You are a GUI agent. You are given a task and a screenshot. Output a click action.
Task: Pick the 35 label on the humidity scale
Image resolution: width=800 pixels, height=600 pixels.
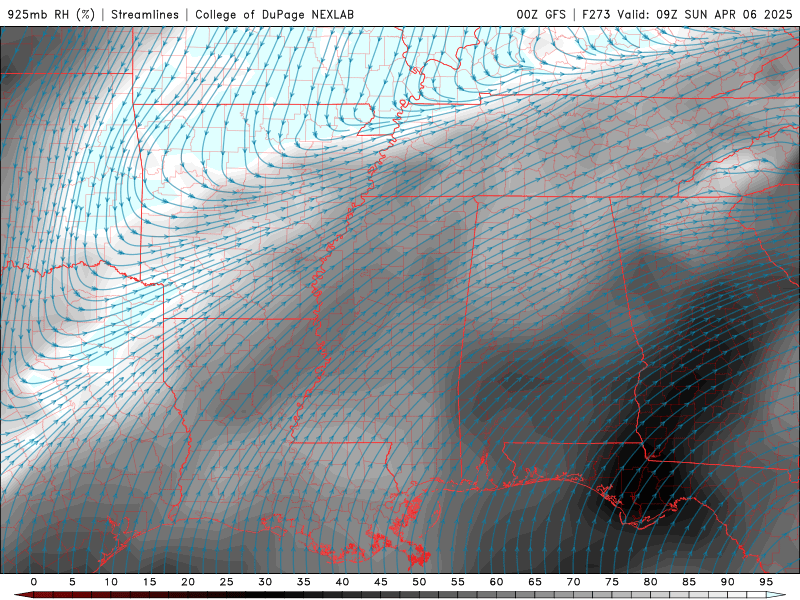(x=304, y=582)
